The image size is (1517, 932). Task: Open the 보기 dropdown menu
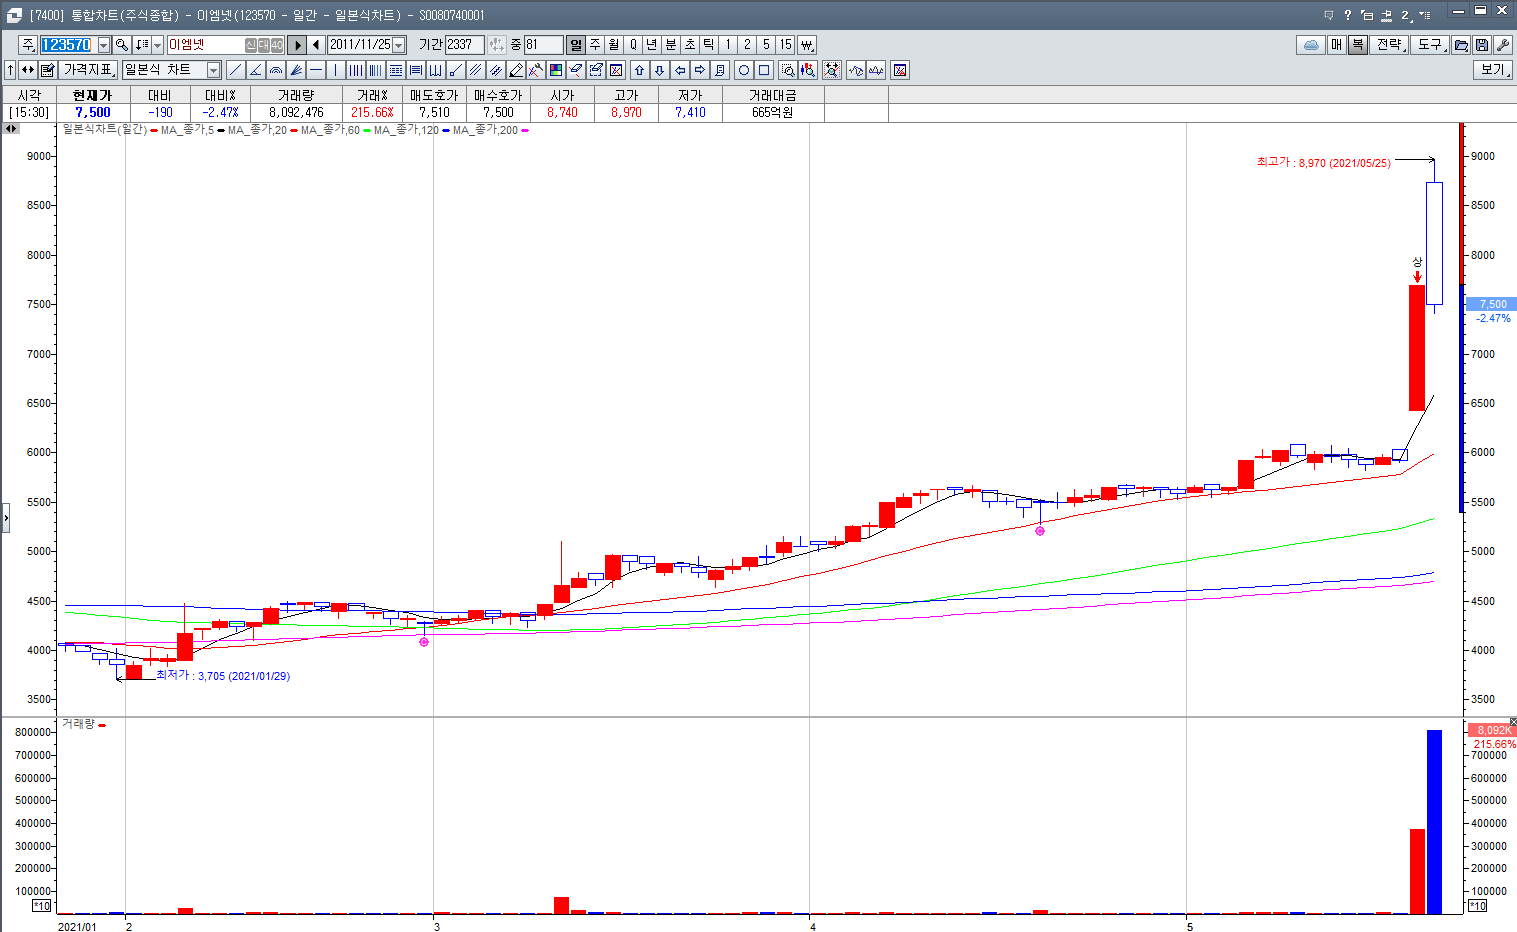tap(1493, 70)
